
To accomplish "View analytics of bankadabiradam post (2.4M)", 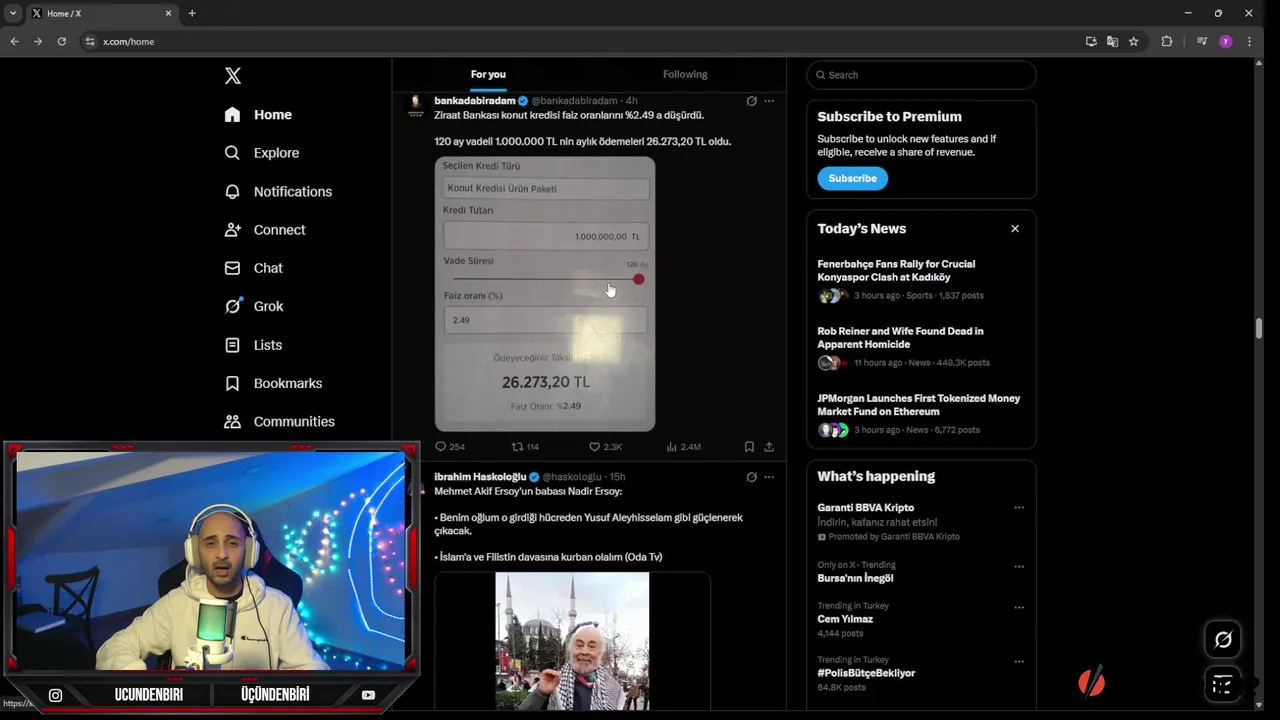I will coord(683,447).
